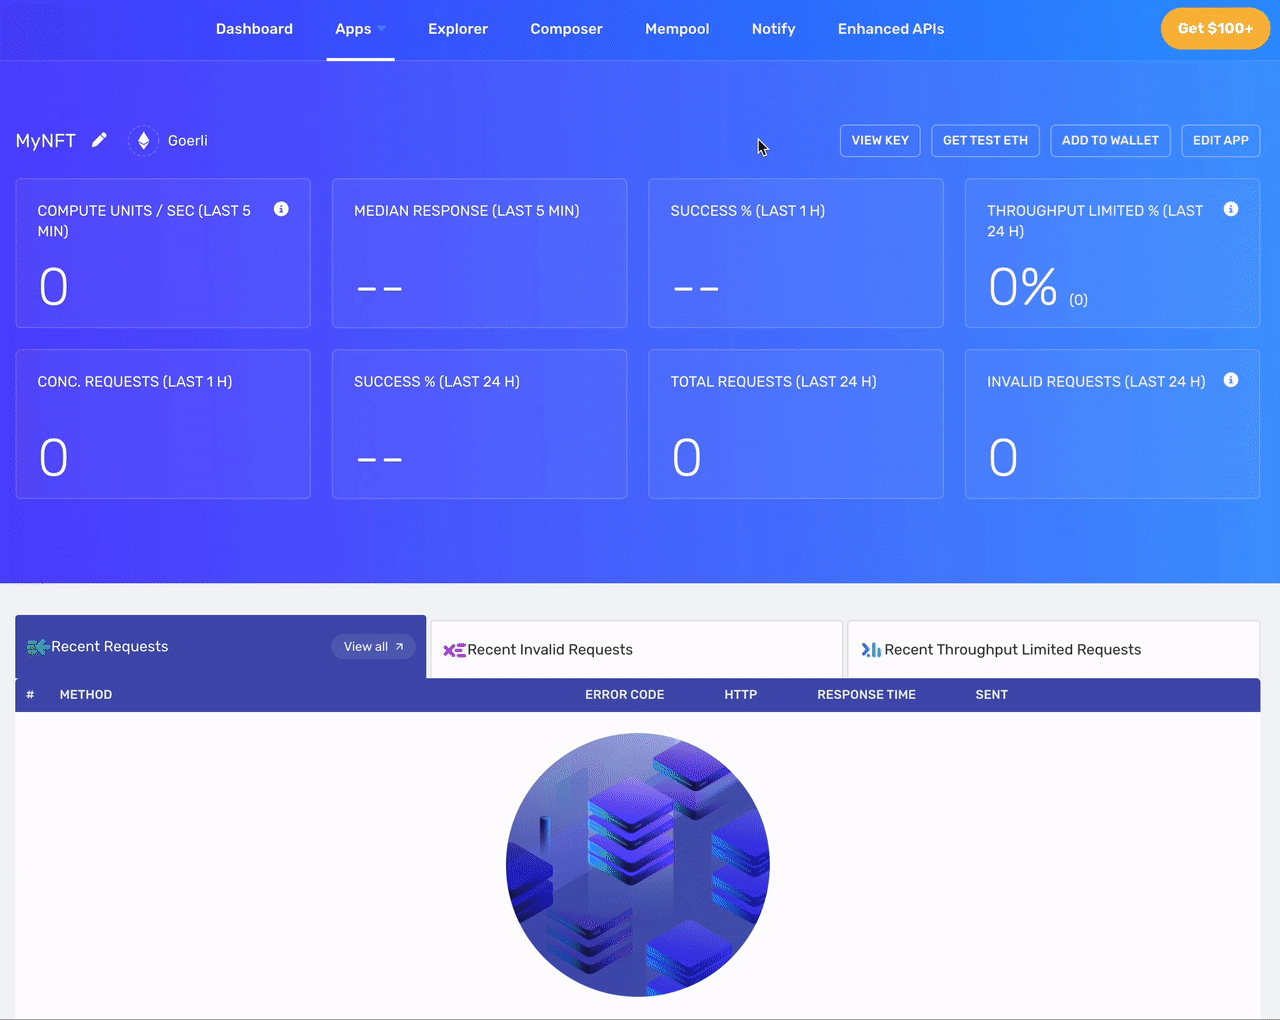Viewport: 1280px width, 1020px height.
Task: Go to the Mempool page
Action: pyautogui.click(x=677, y=29)
